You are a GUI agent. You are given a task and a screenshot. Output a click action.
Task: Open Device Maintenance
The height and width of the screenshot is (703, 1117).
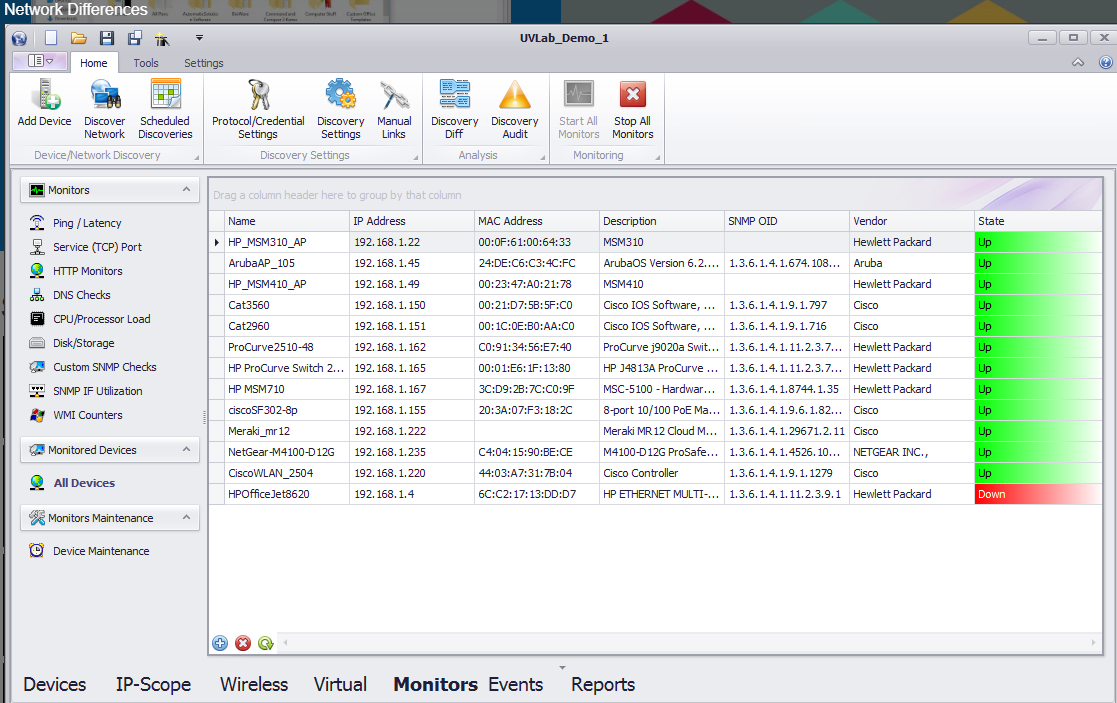pos(100,551)
